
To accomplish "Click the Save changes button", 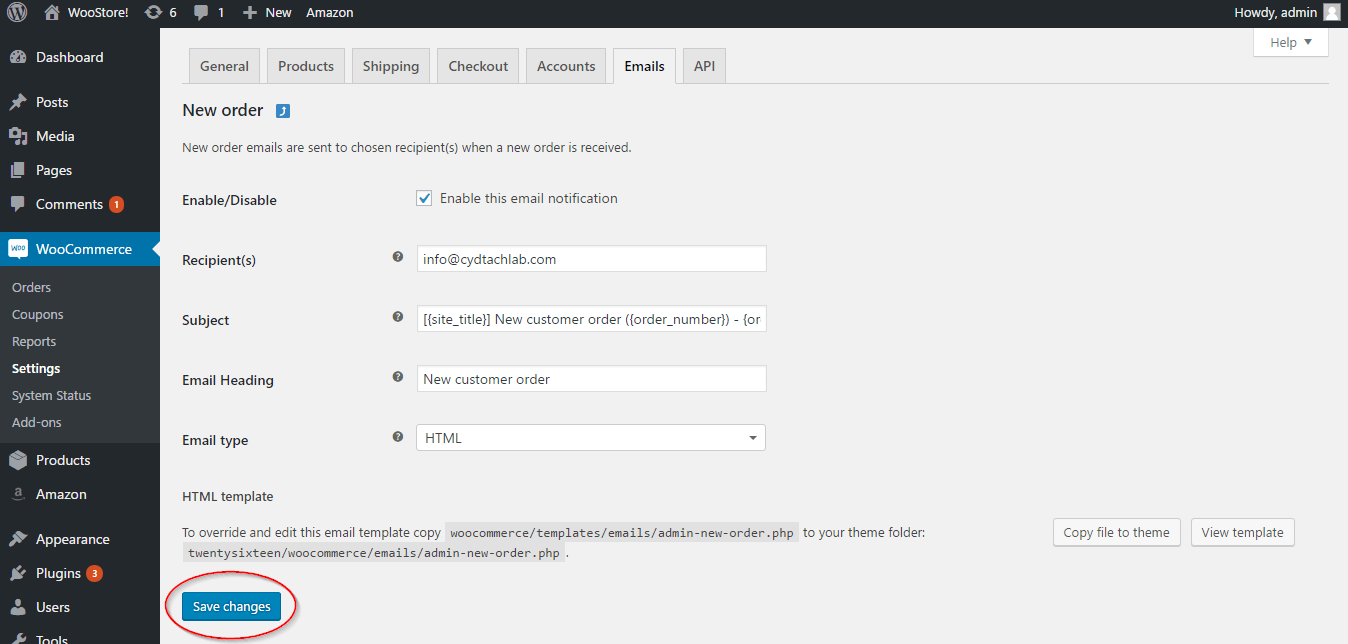I will 232,607.
